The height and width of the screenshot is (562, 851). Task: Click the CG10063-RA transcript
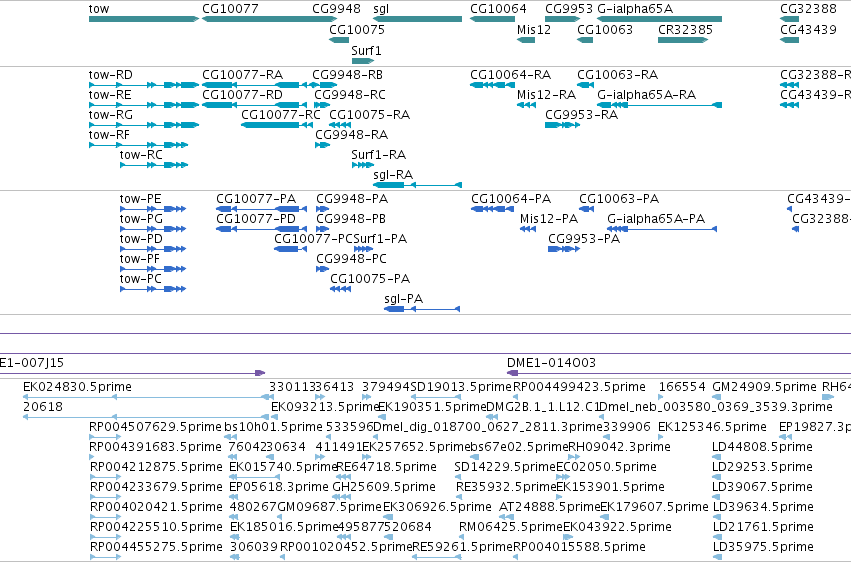click(585, 85)
